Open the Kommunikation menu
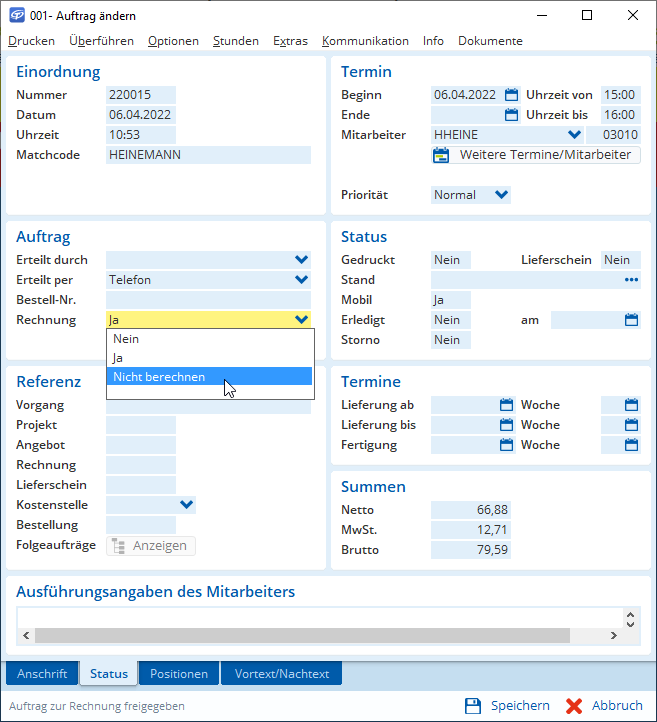The height and width of the screenshot is (722, 657). 365,41
